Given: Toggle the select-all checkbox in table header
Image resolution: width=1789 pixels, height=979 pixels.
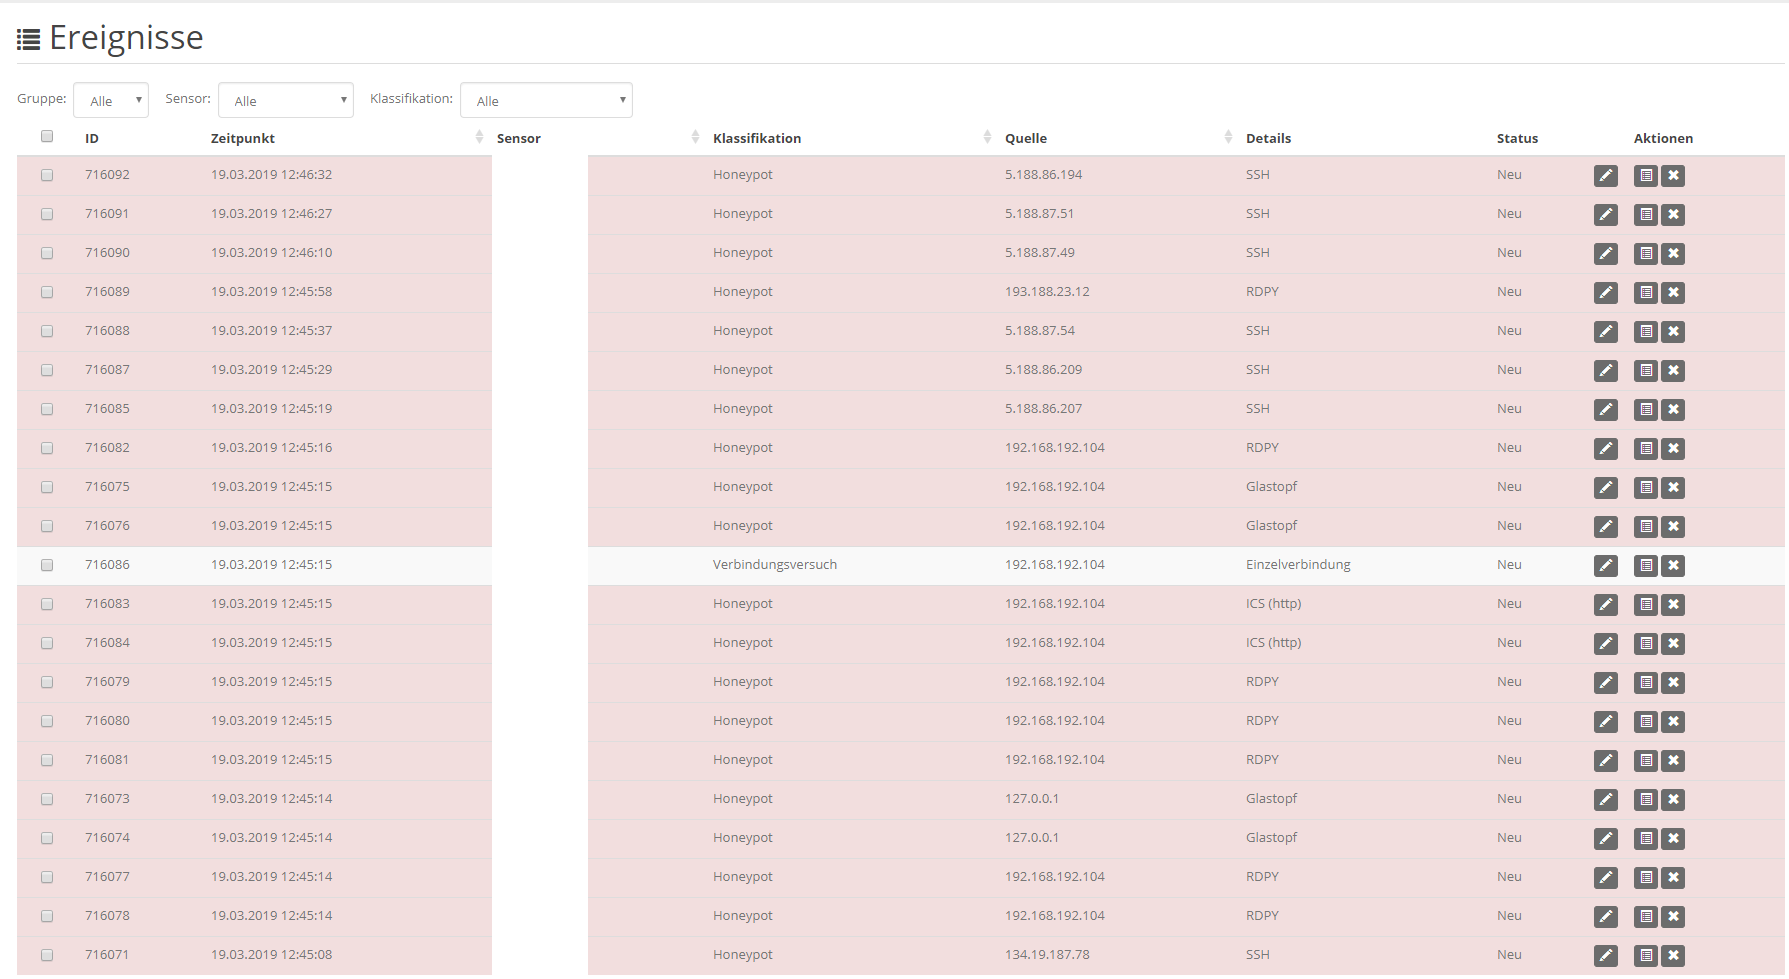Looking at the screenshot, I should (47, 136).
